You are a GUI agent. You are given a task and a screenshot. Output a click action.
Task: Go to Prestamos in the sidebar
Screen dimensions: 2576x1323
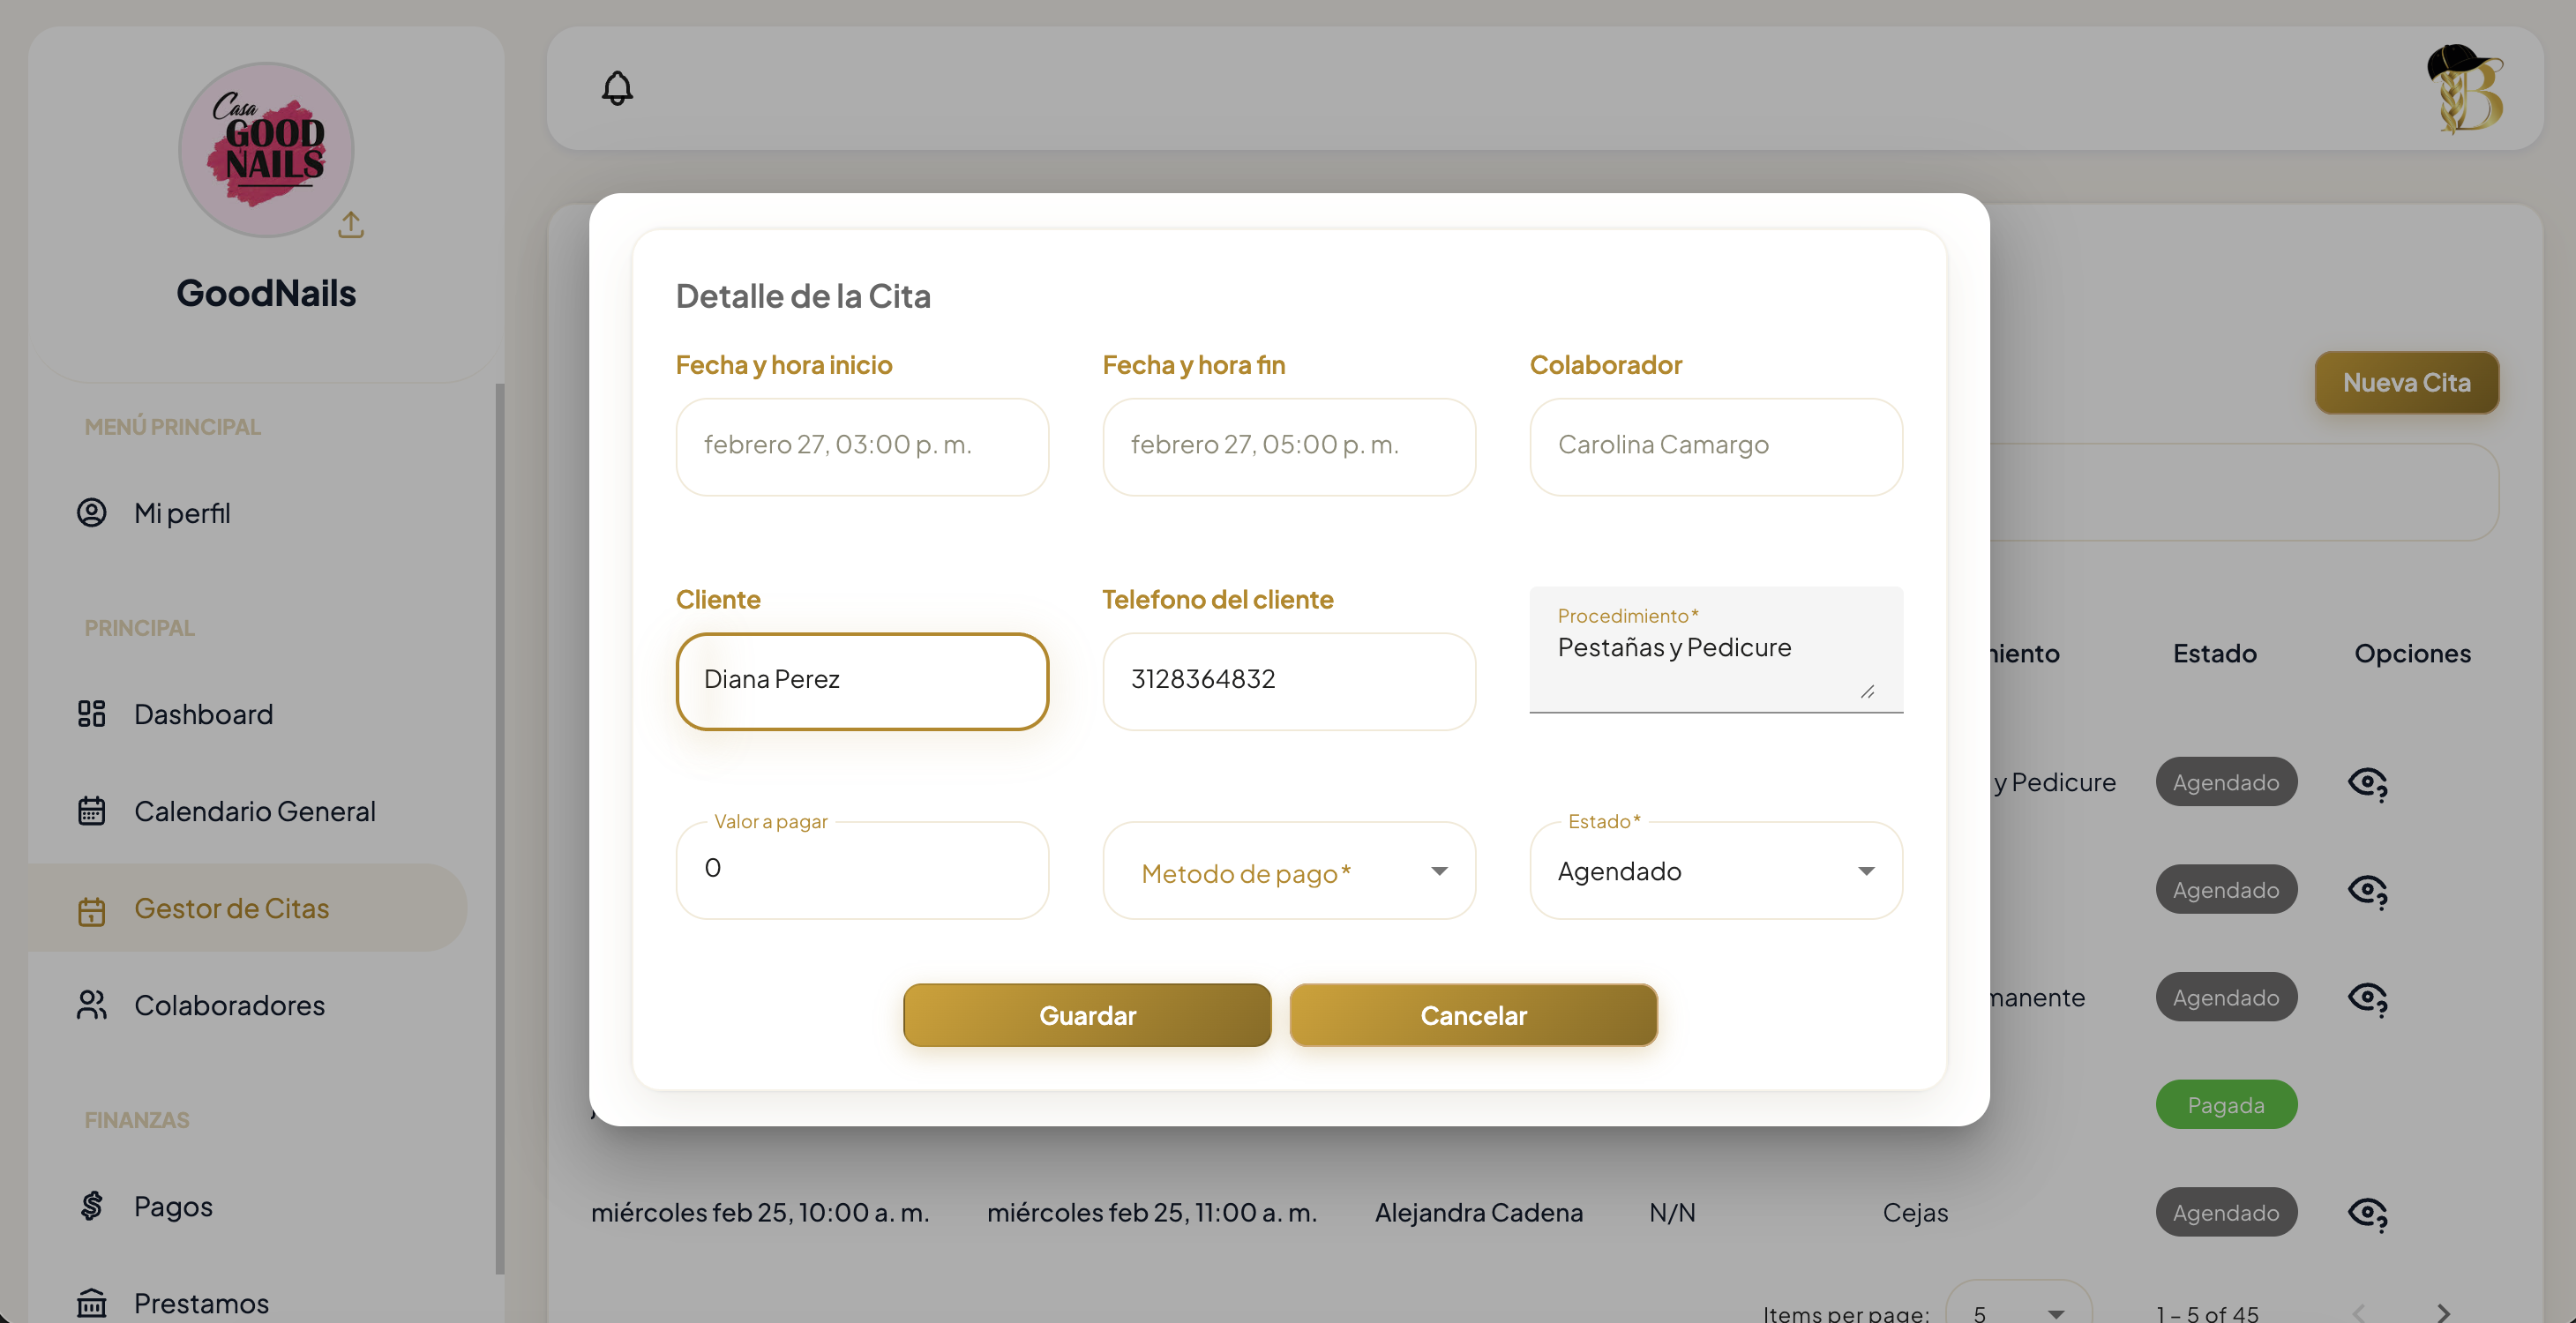201,1303
